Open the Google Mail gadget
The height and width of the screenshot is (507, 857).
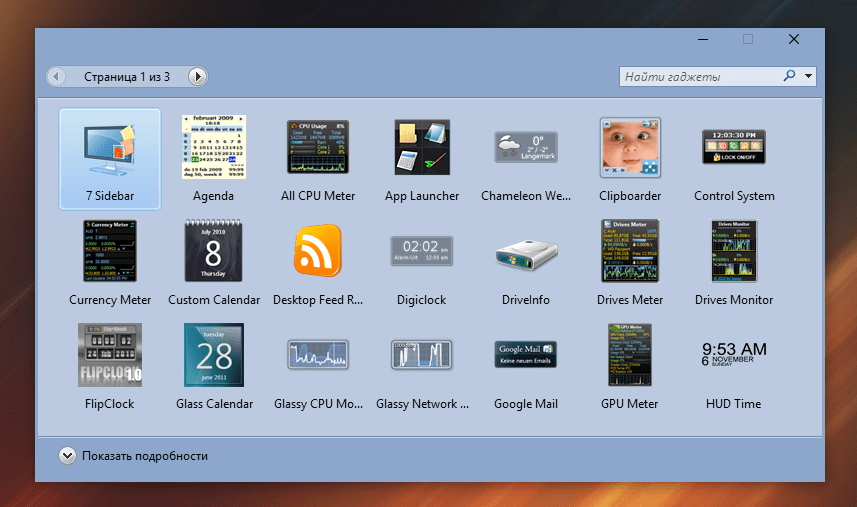(x=526, y=355)
